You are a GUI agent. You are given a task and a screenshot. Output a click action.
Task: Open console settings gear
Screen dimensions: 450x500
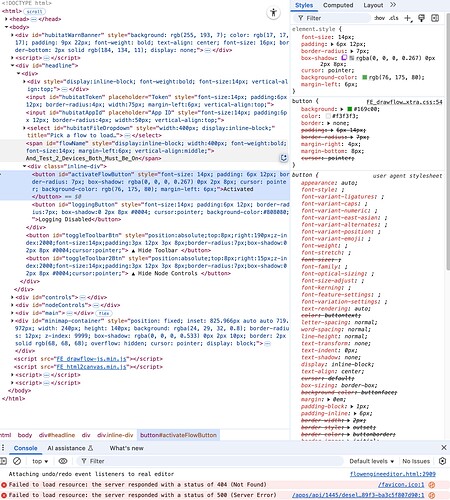pos(442,461)
